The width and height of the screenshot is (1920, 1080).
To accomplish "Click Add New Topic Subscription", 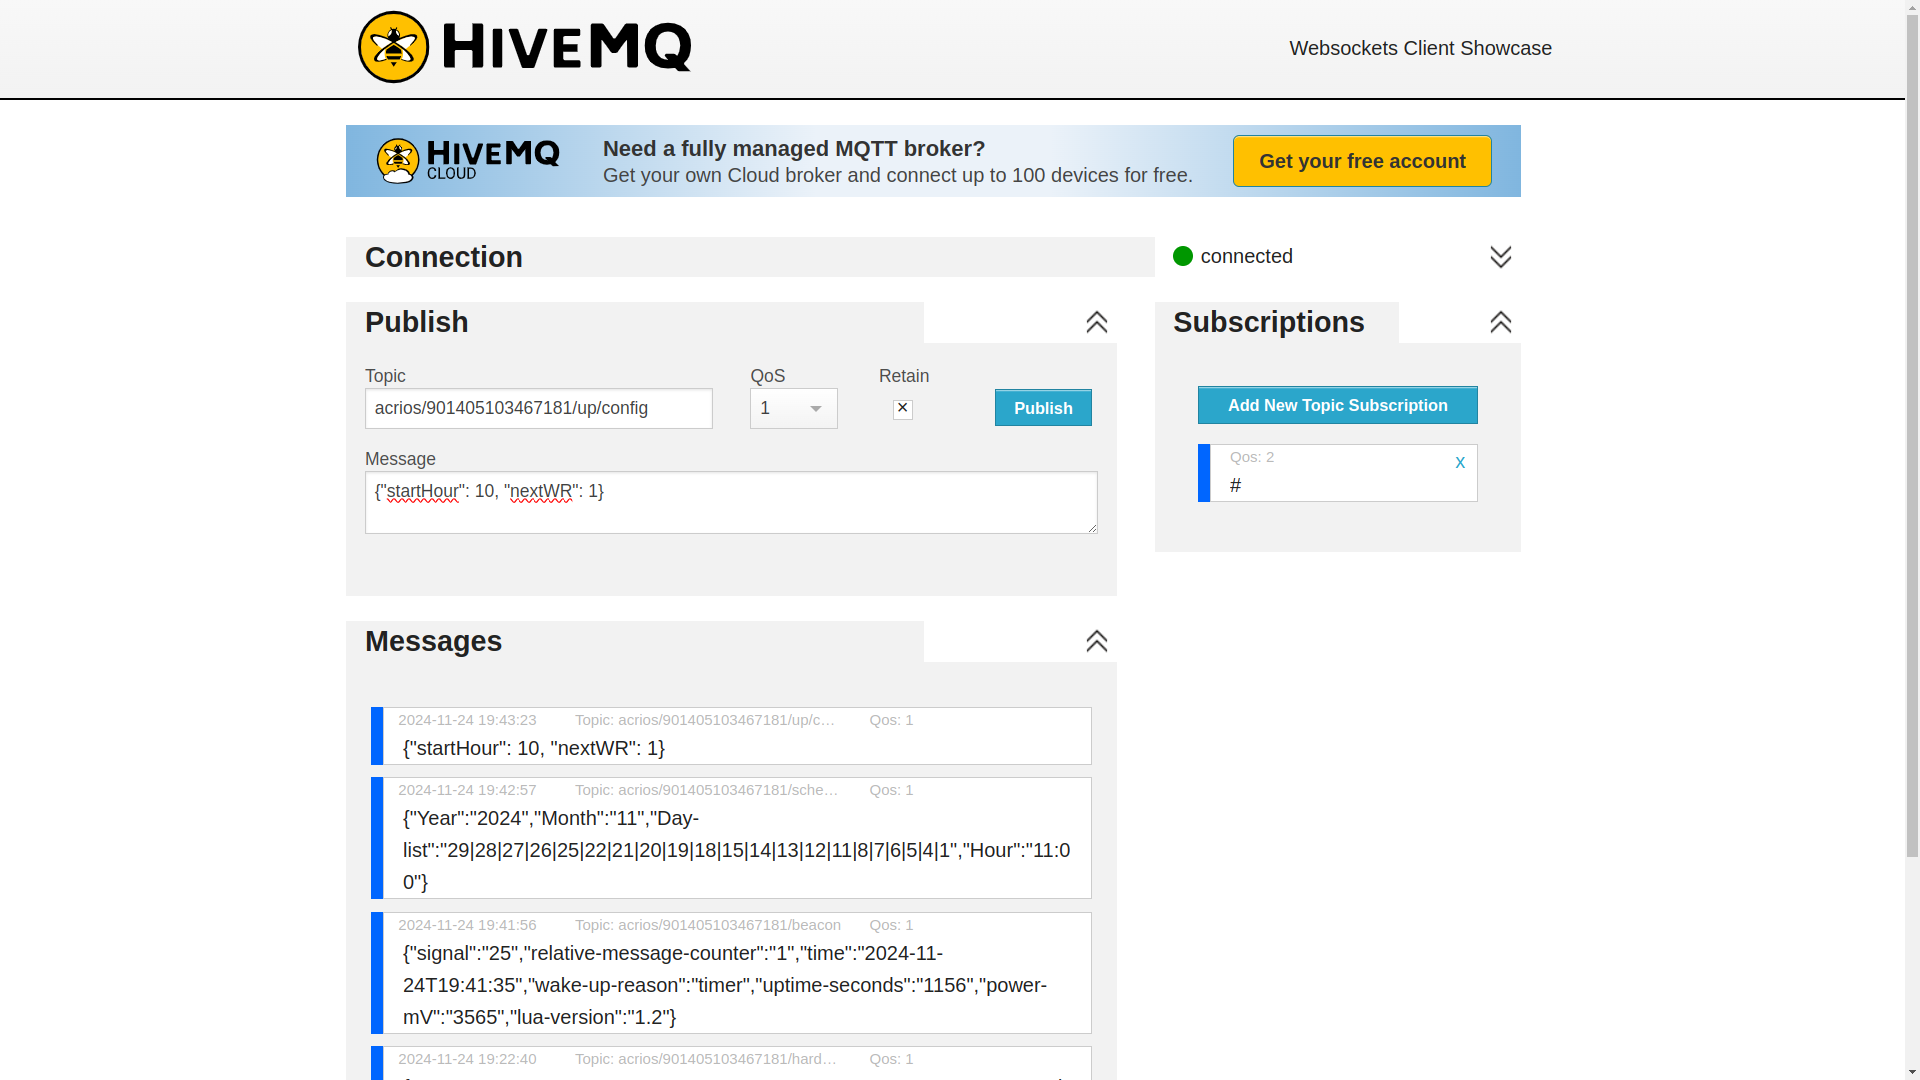I will coord(1337,405).
